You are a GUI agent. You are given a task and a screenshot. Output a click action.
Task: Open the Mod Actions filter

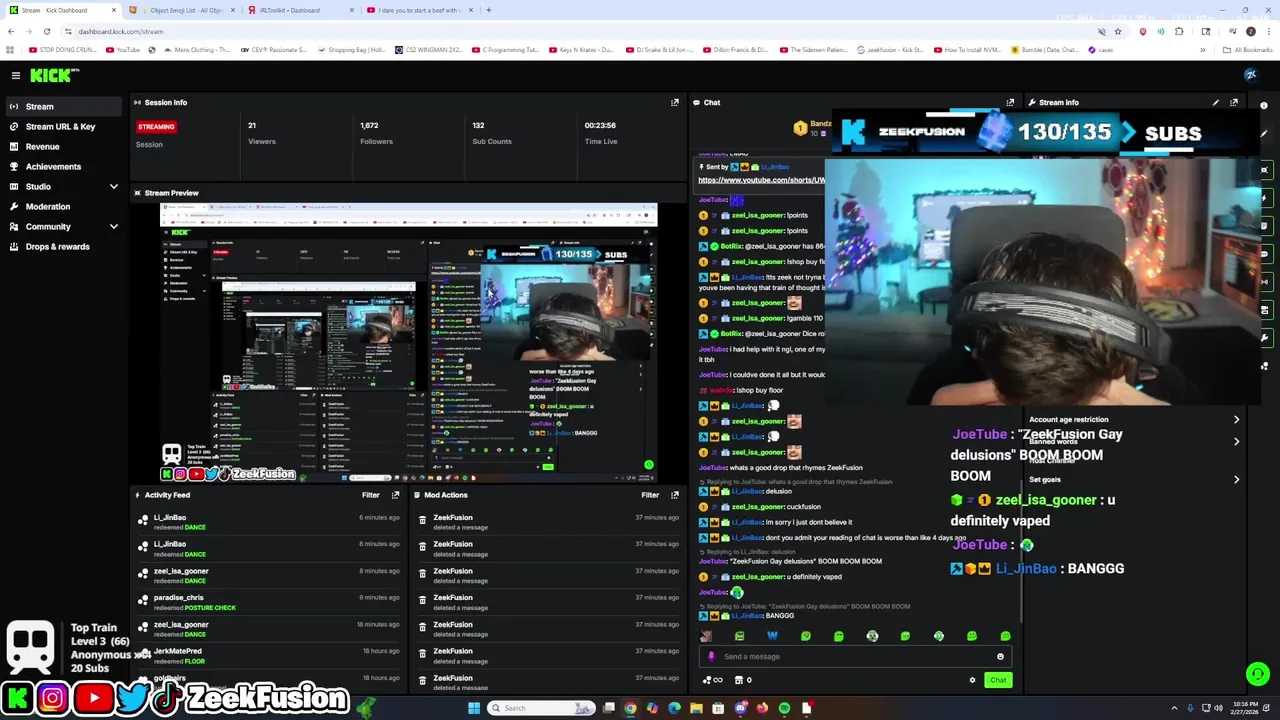[650, 495]
